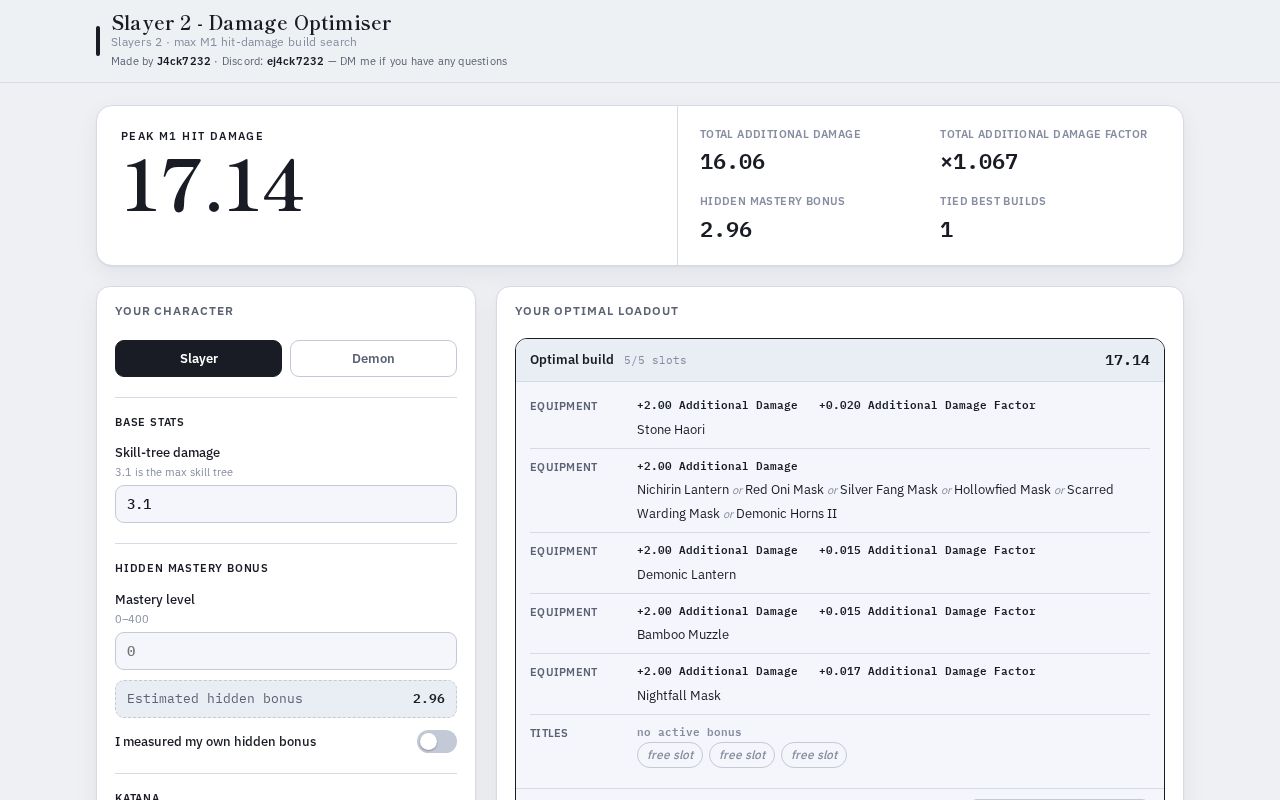The image size is (1280, 800).
Task: Click the Skill-tree damage input field
Action: tap(286, 504)
